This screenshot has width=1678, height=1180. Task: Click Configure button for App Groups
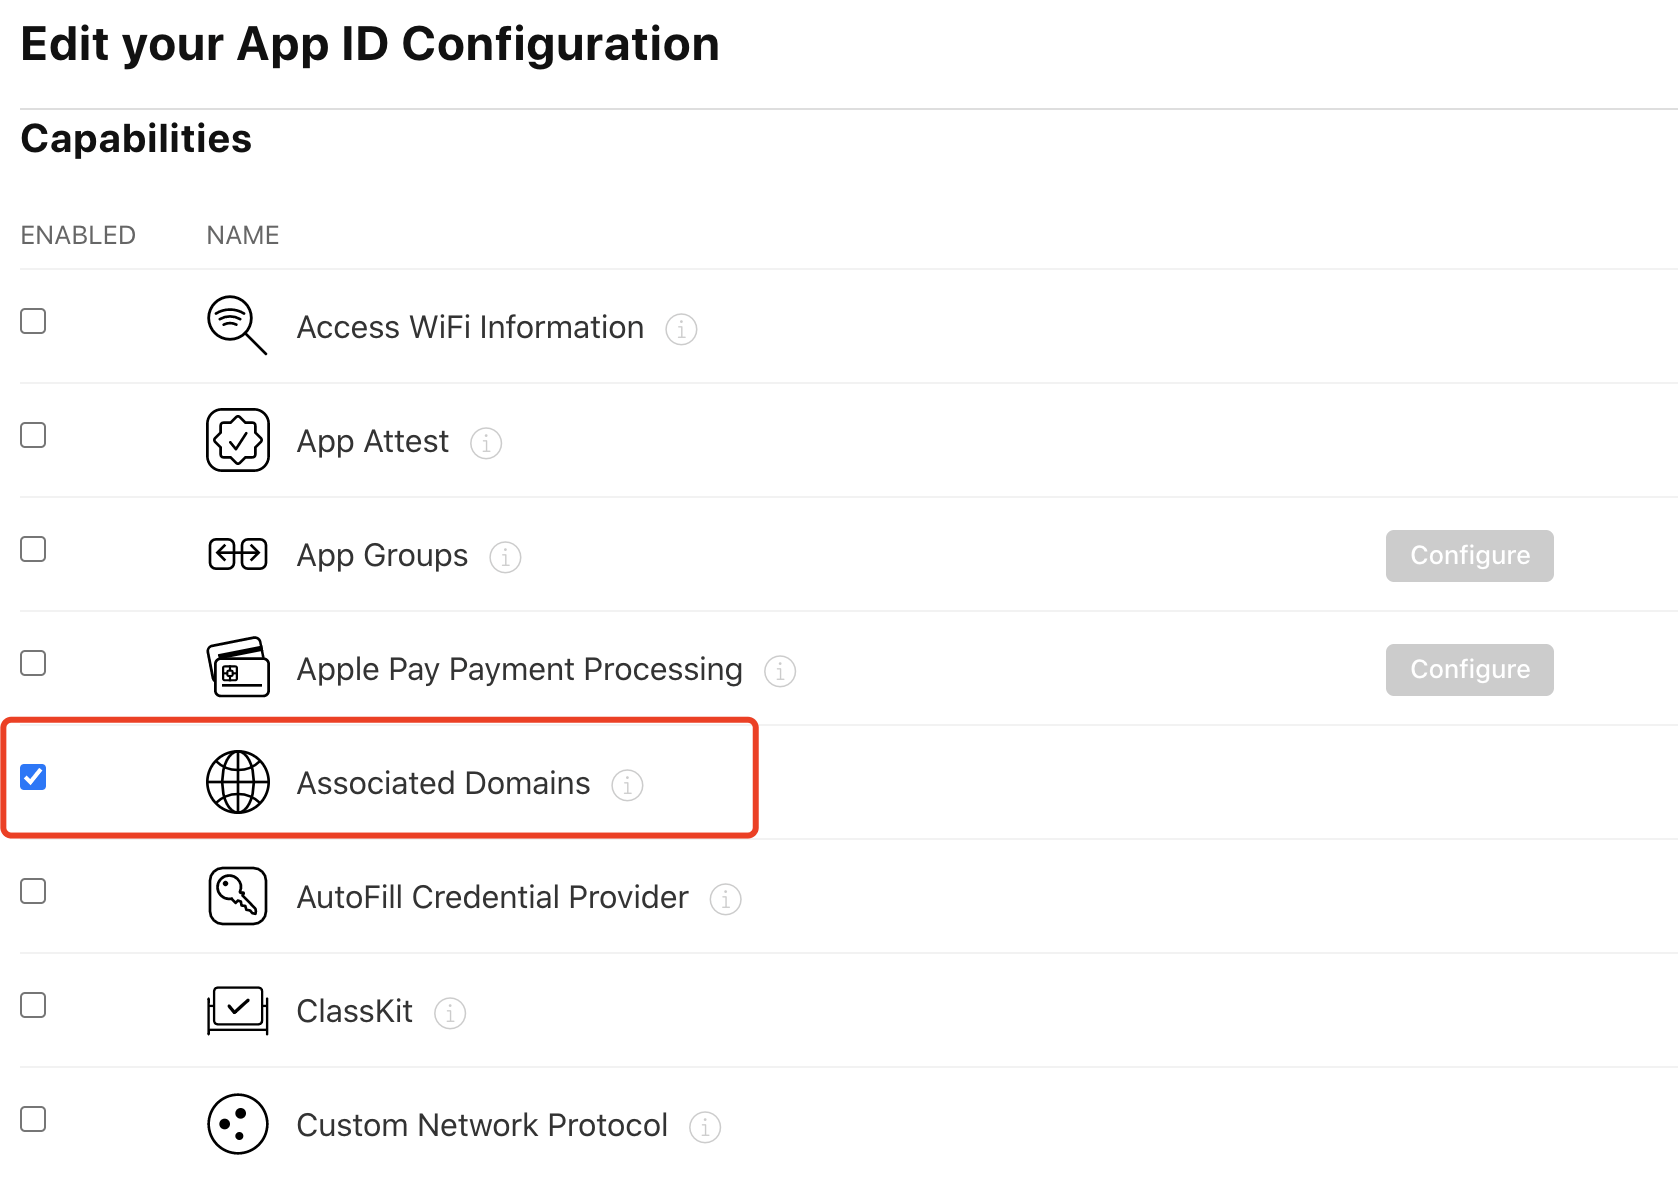(x=1469, y=556)
